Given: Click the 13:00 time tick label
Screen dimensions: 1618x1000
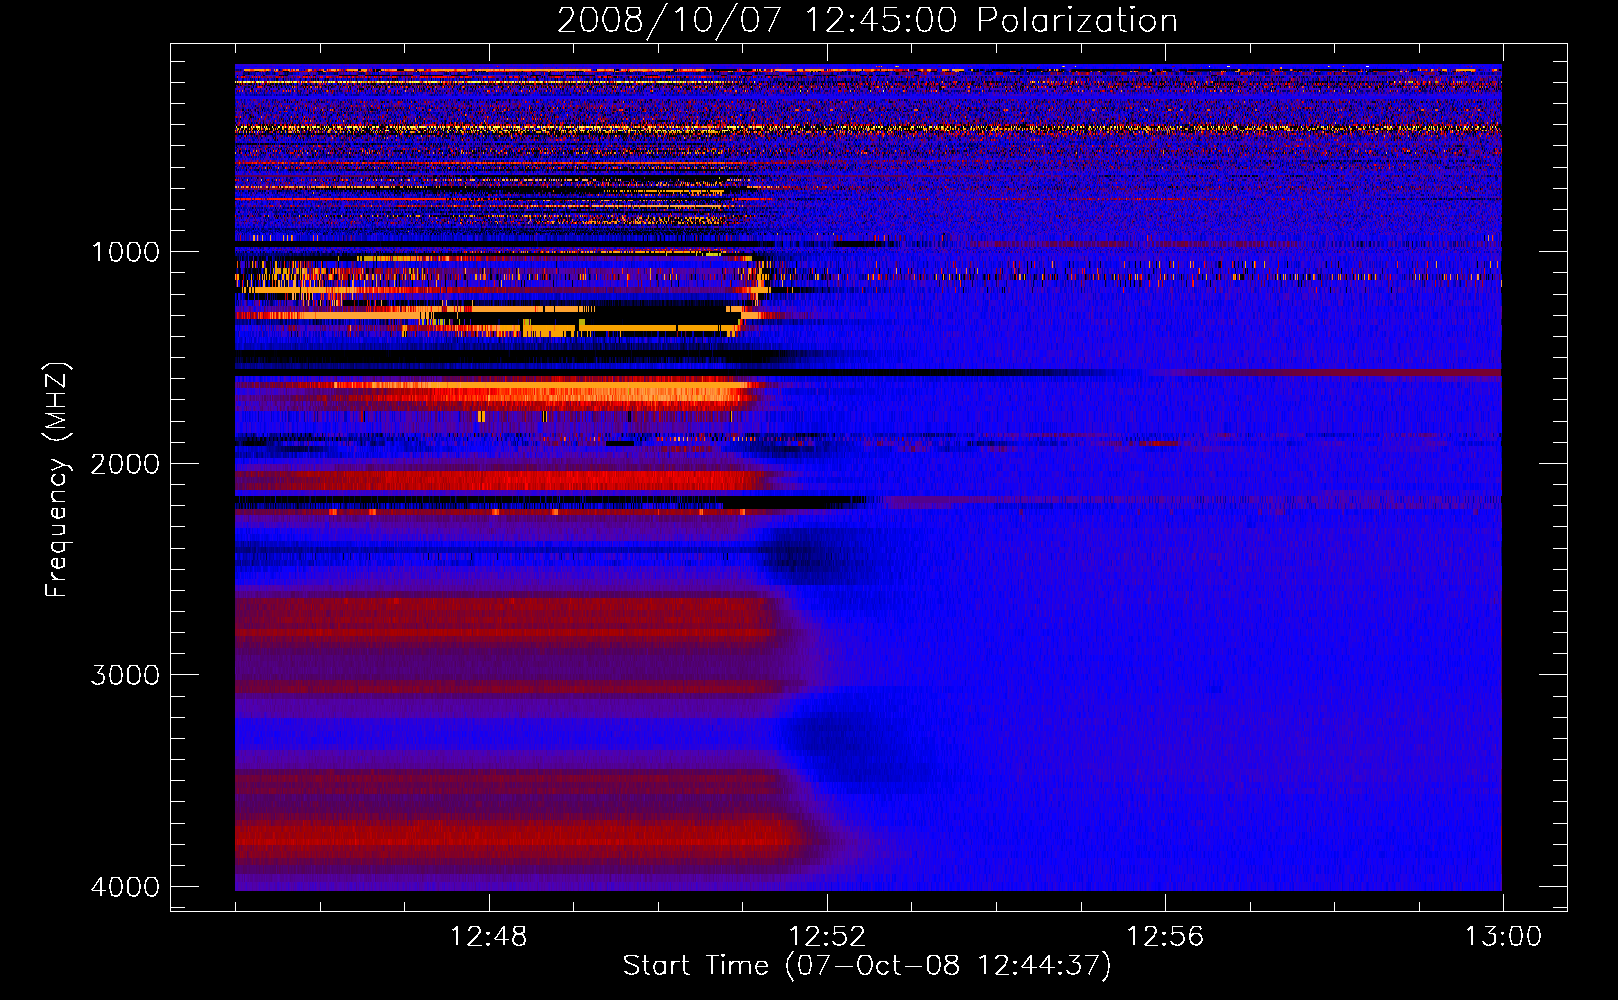Looking at the screenshot, I should point(1503,937).
